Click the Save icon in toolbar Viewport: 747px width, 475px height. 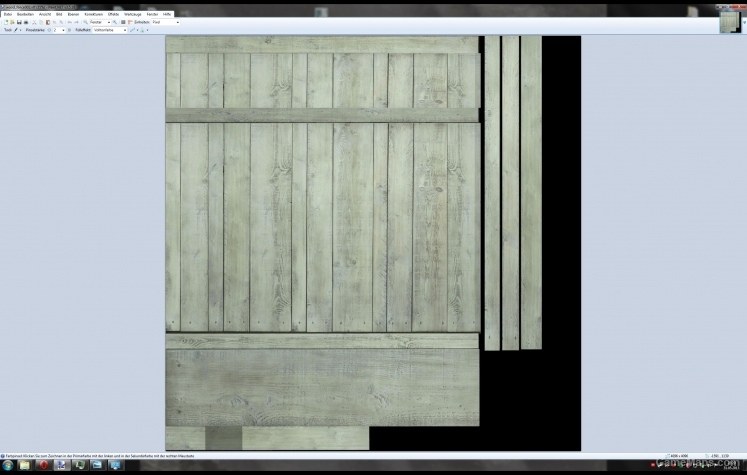(x=19, y=22)
